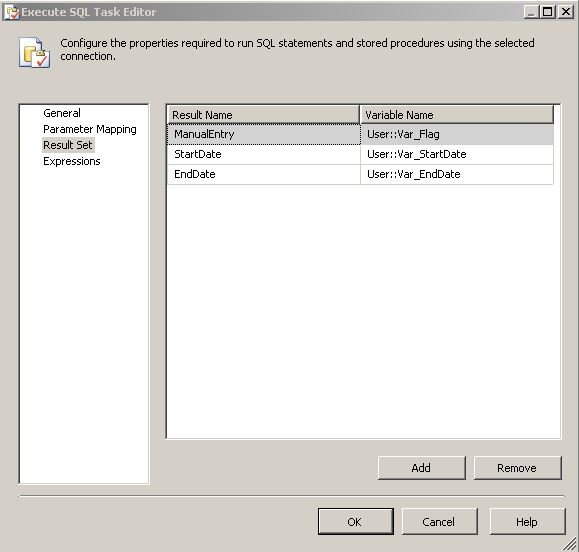Open the Expressions page
Image resolution: width=579 pixels, height=552 pixels.
click(72, 161)
